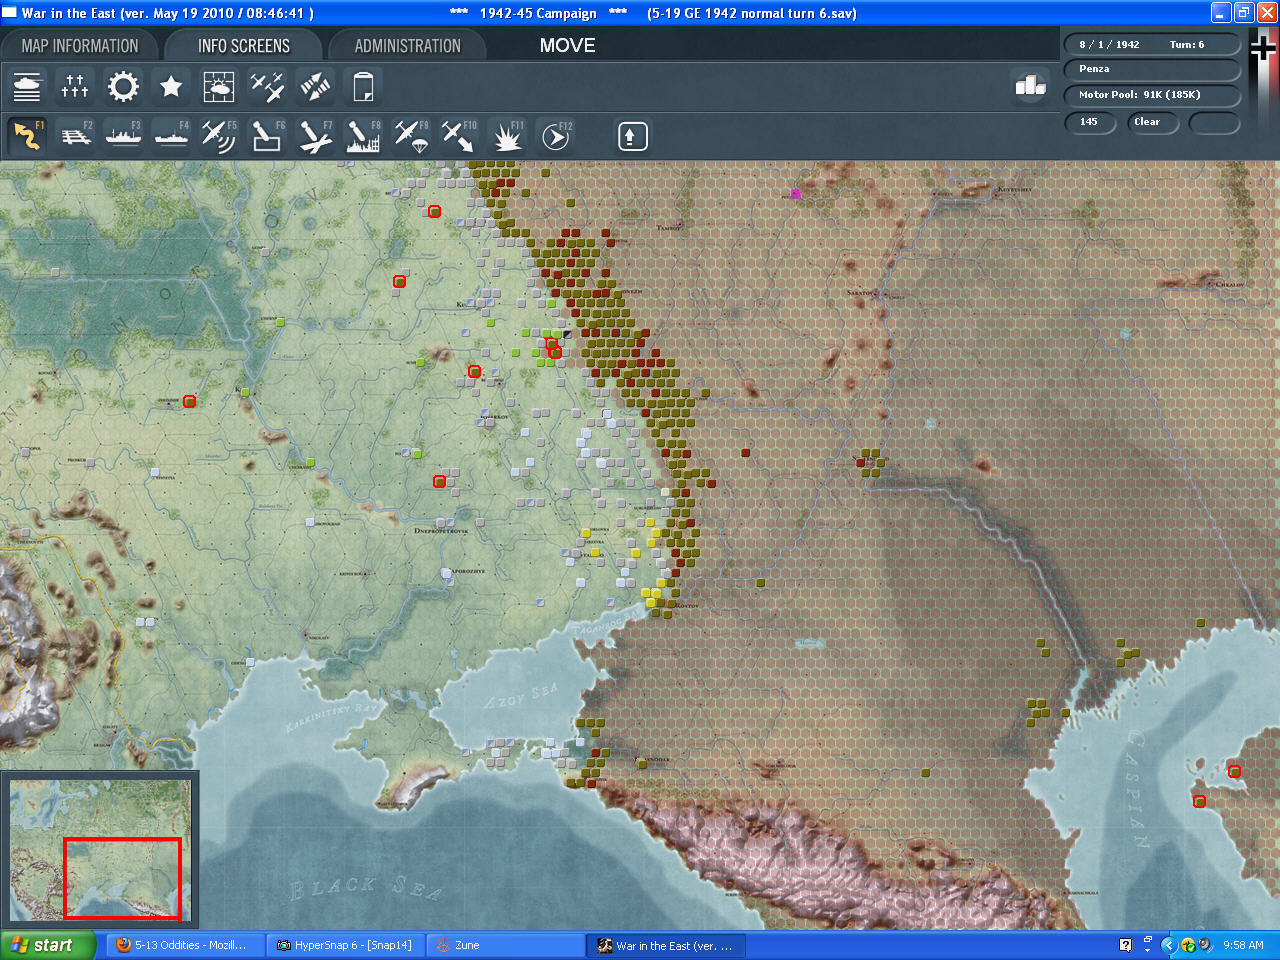This screenshot has width=1280, height=960.
Task: Click the date and Turn: 6 display
Action: [x=1152, y=45]
